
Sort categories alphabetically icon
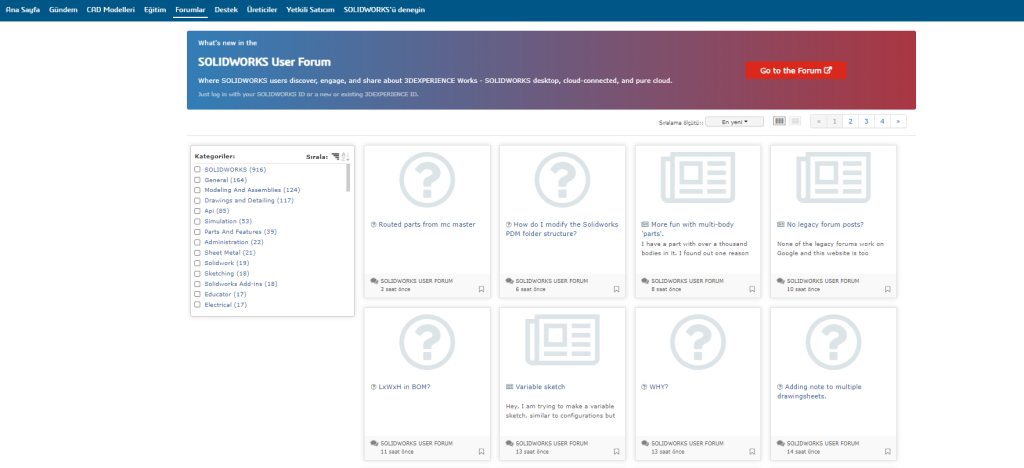coord(346,156)
